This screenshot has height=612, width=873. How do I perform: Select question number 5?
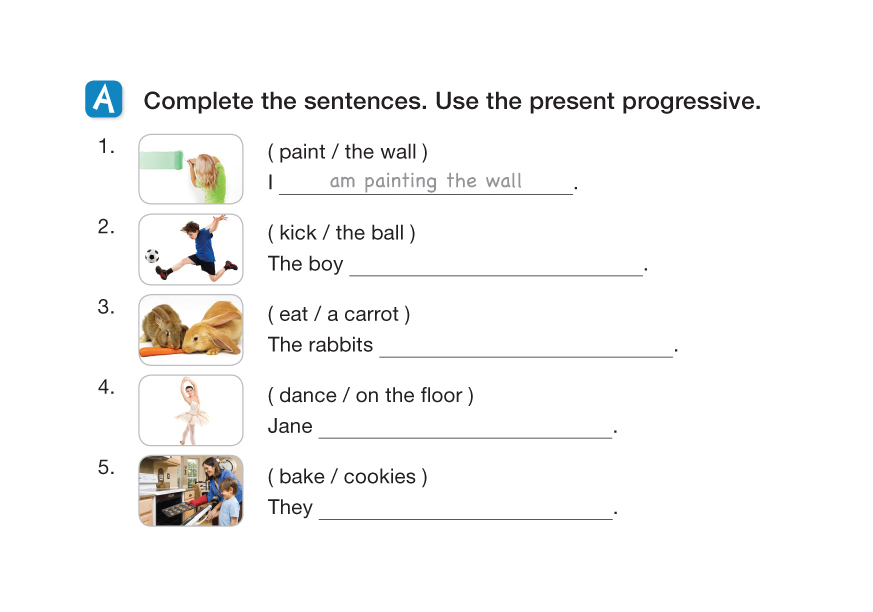(x=106, y=468)
